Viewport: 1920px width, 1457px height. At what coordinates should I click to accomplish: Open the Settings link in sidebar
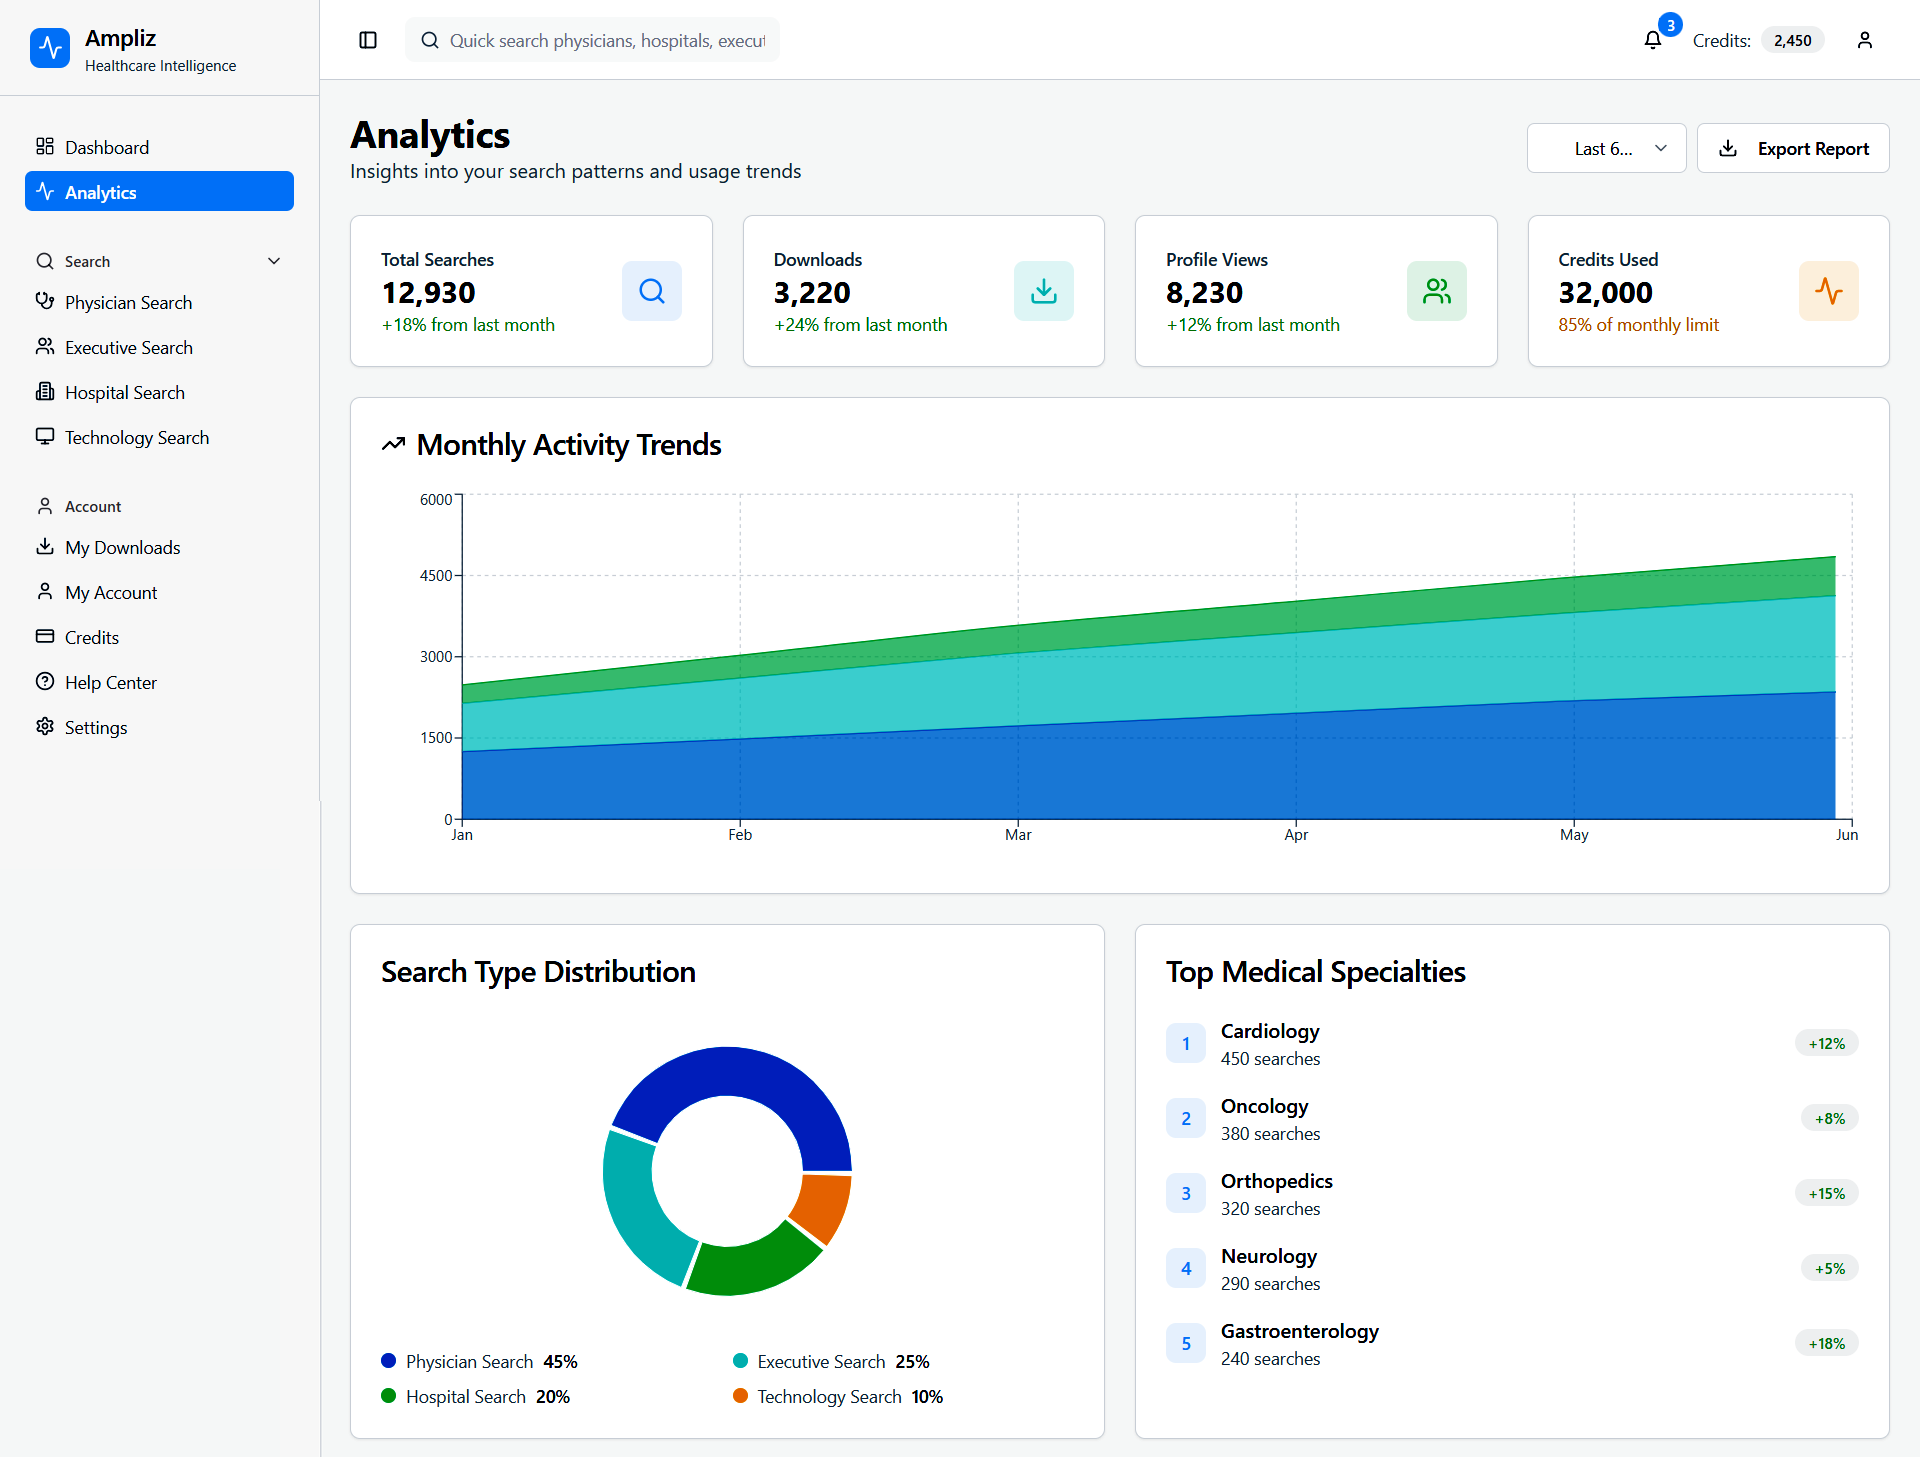click(96, 727)
